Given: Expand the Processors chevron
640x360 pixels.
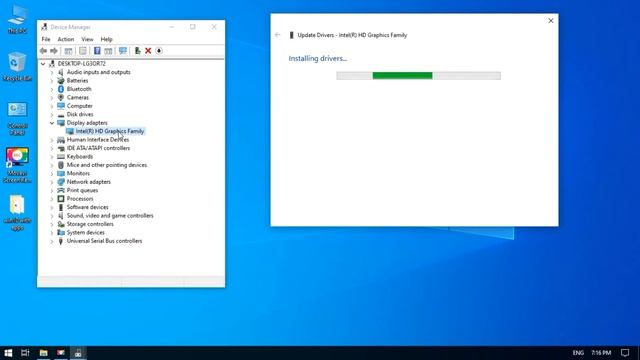Looking at the screenshot, I should [x=52, y=199].
